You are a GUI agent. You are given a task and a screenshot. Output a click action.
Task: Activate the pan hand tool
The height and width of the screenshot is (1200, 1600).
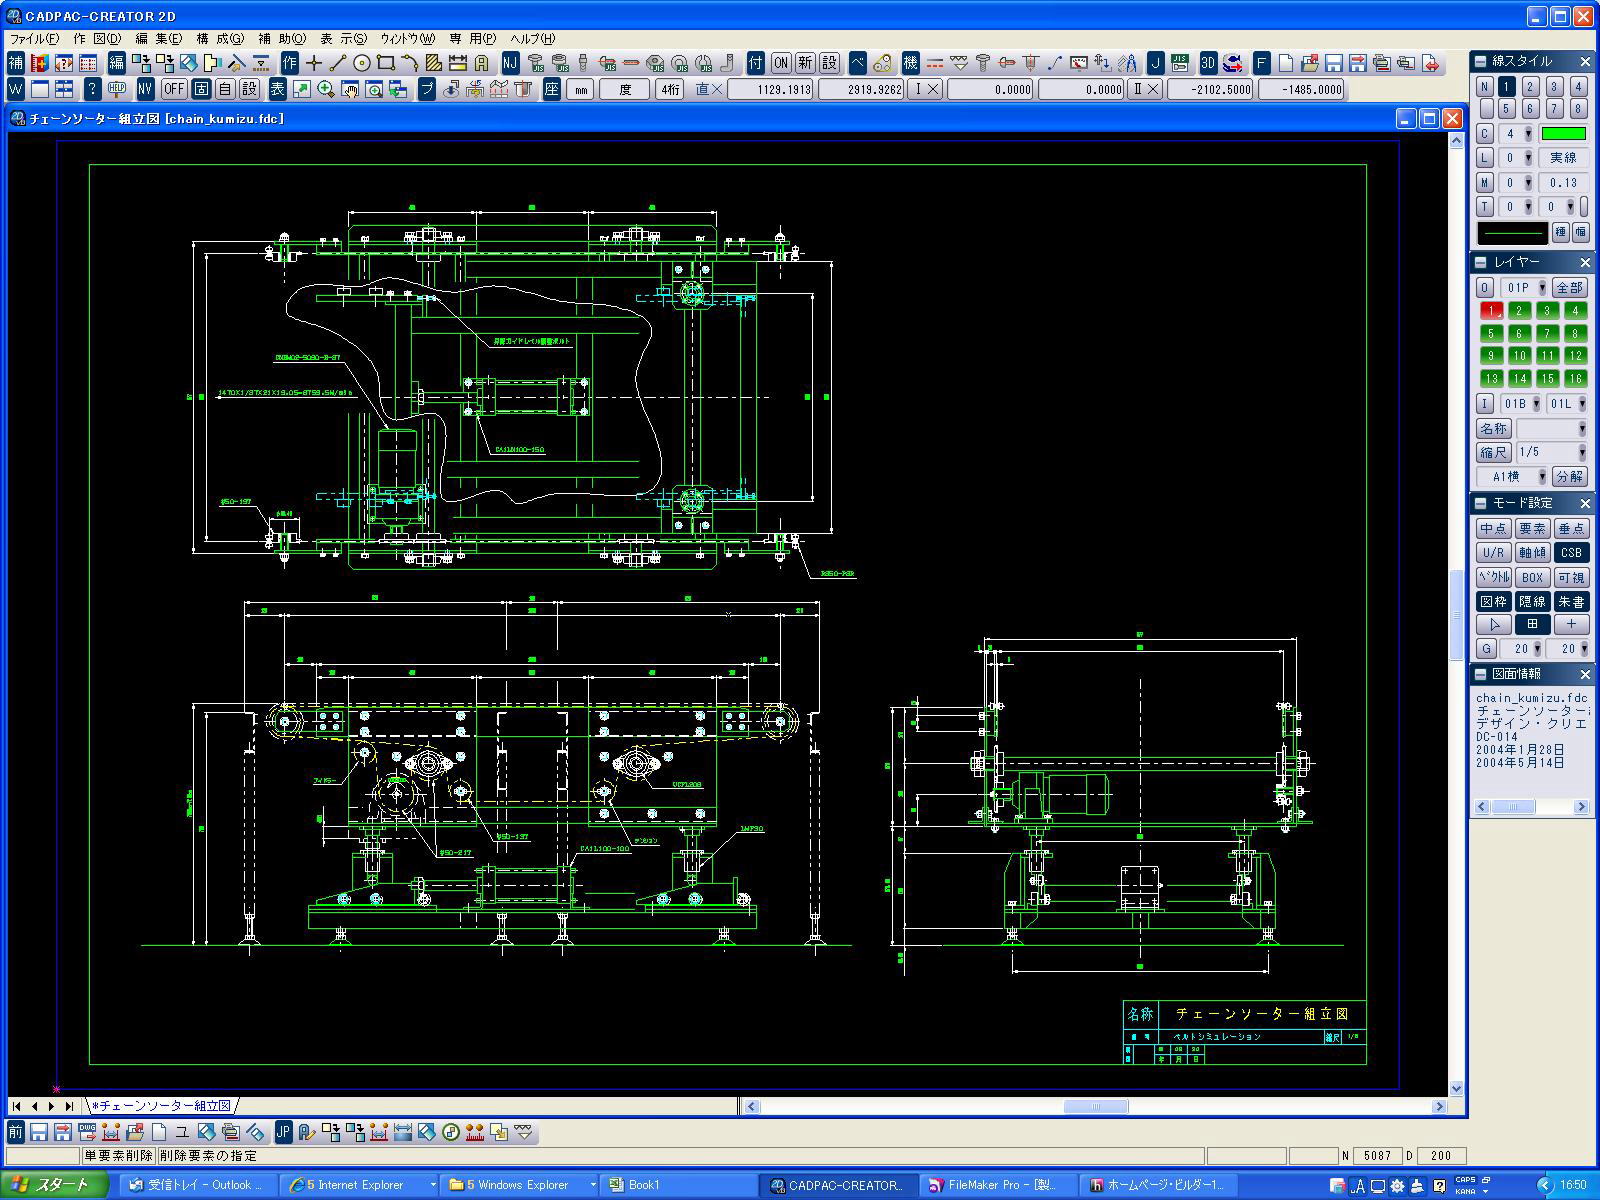click(350, 89)
